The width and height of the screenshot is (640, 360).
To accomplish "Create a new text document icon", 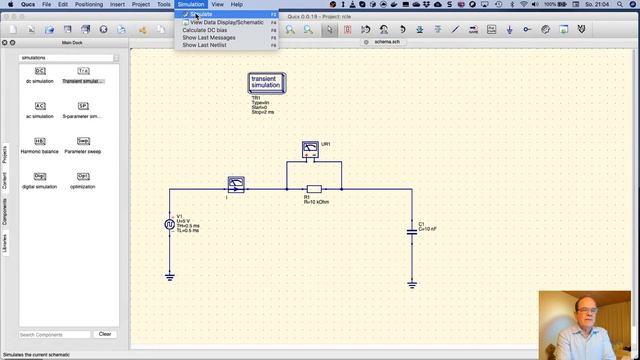I will click(31, 29).
